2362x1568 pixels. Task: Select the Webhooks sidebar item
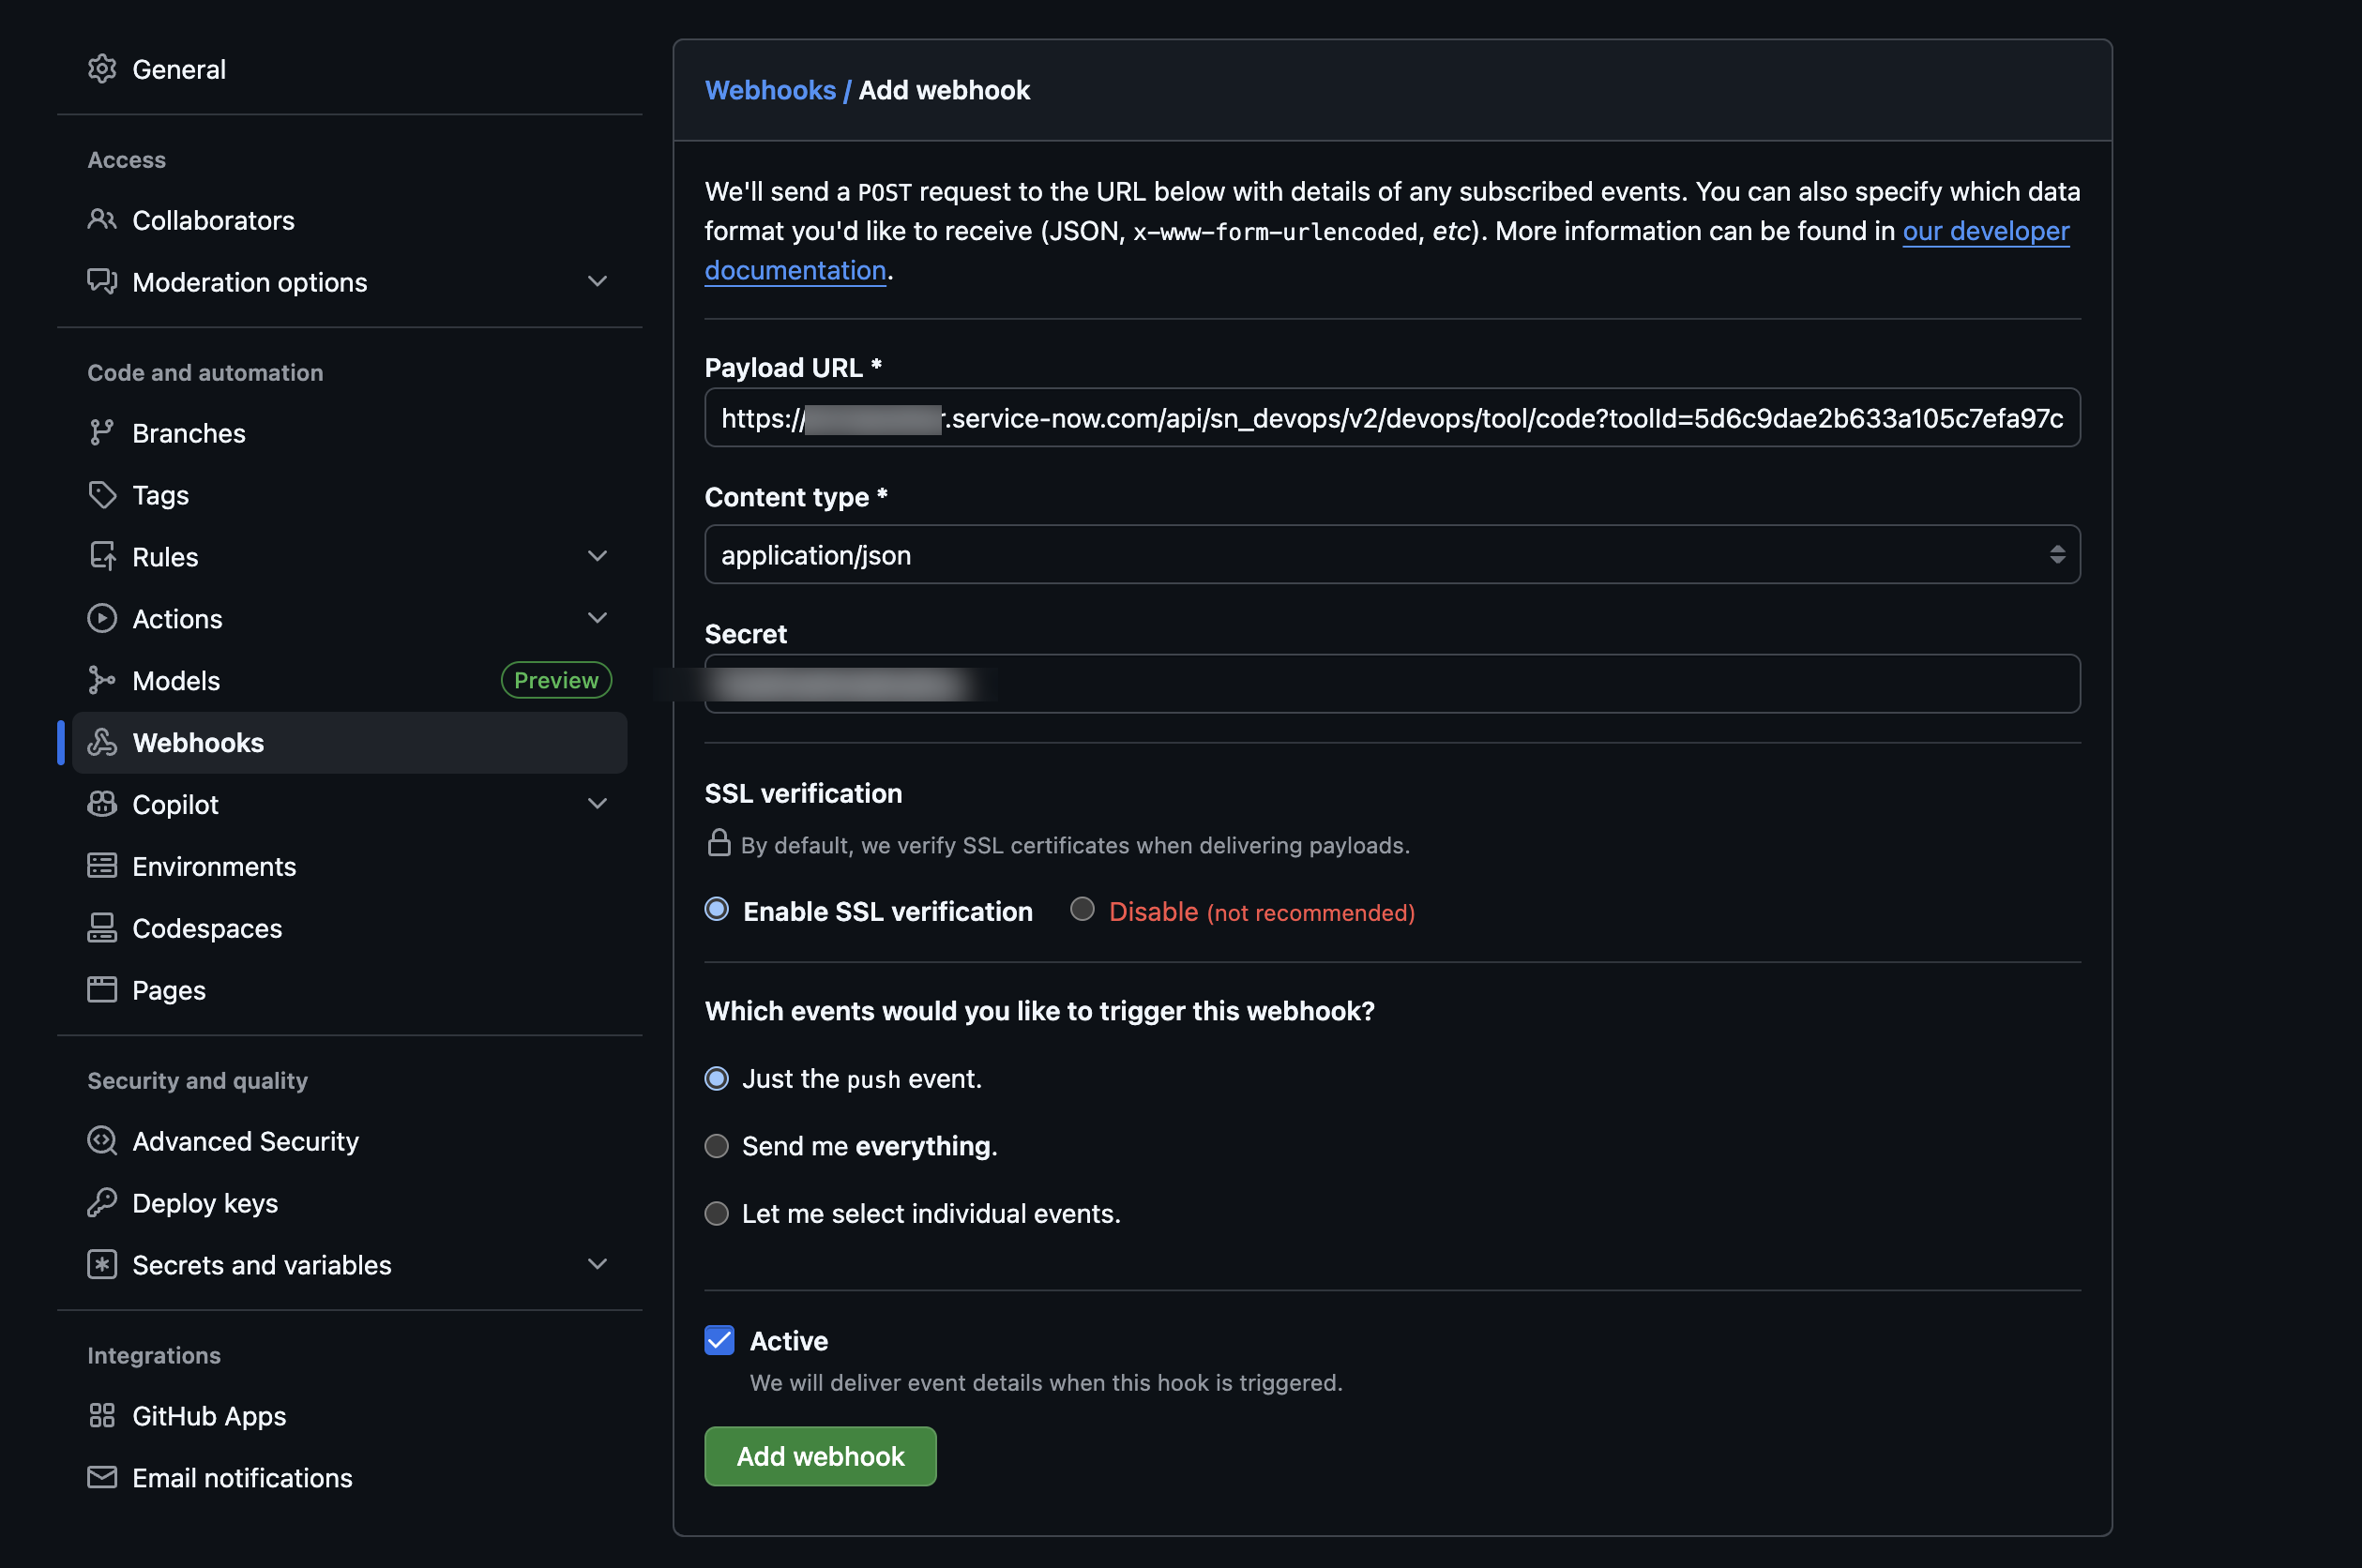(350, 743)
